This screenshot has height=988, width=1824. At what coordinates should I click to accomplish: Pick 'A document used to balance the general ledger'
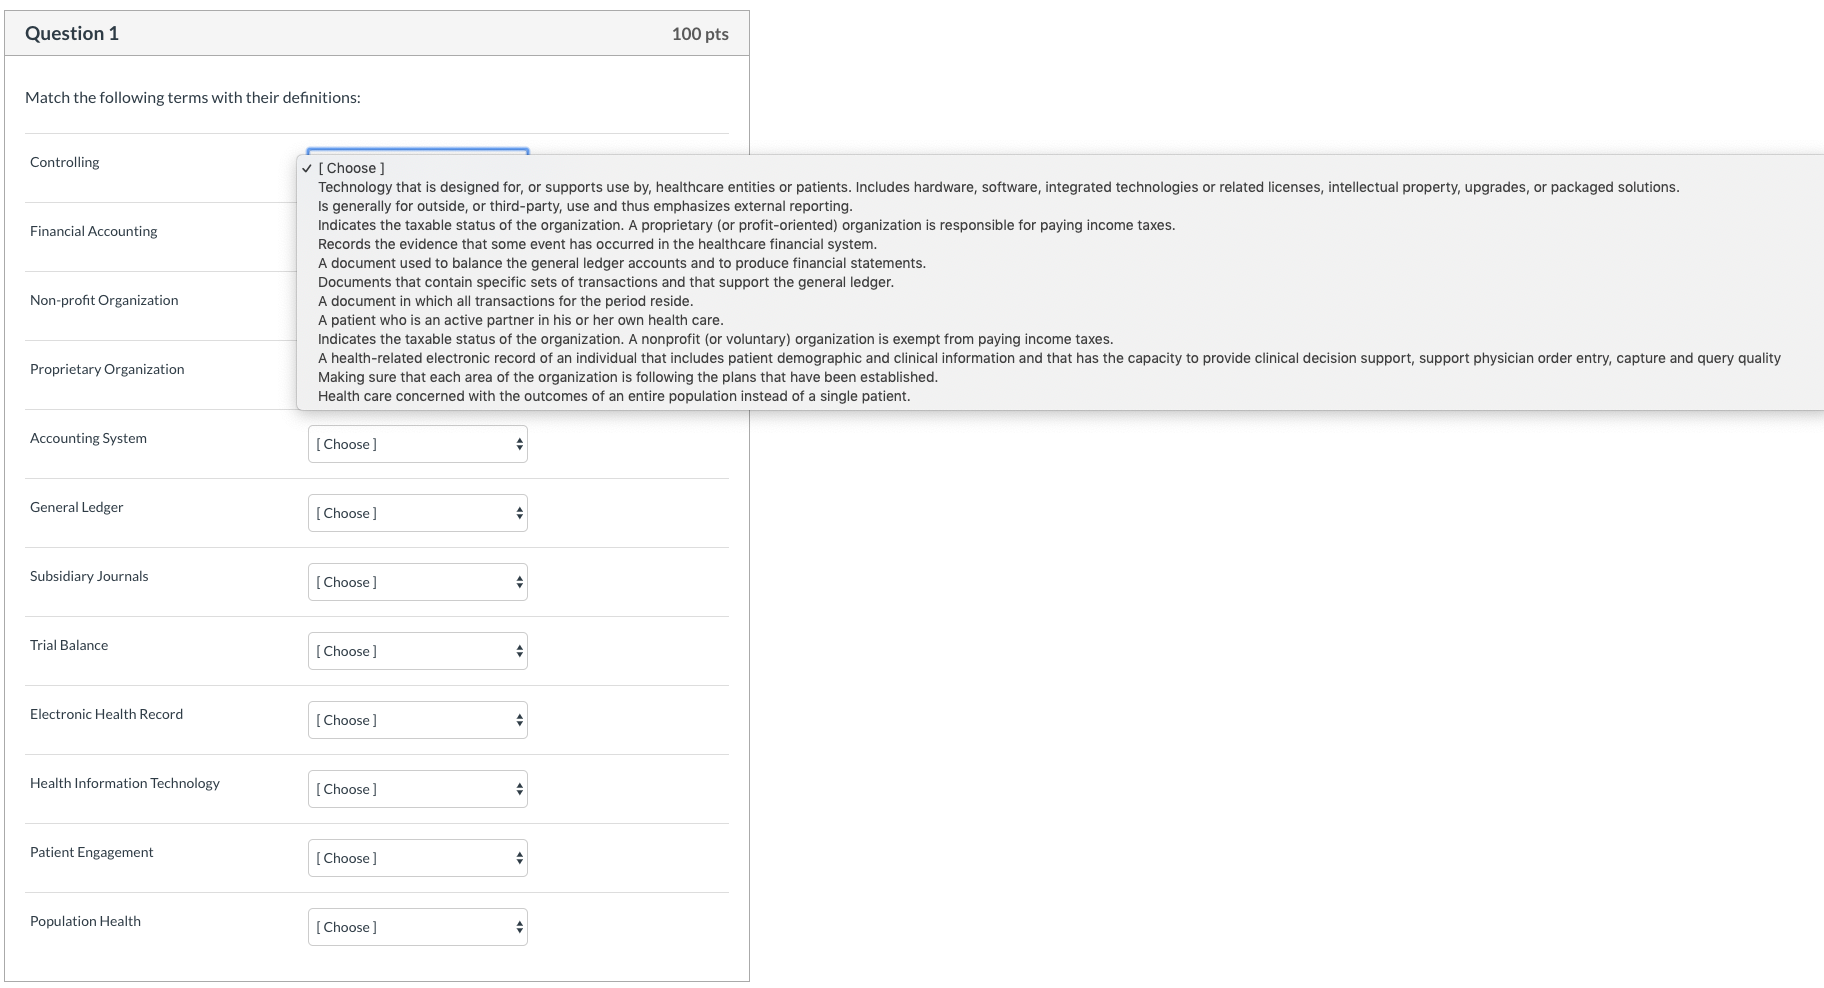point(1060,263)
